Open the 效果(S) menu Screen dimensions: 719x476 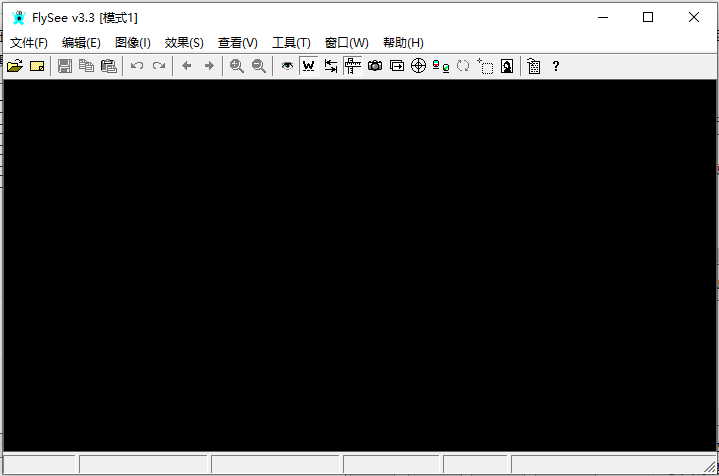pyautogui.click(x=184, y=42)
